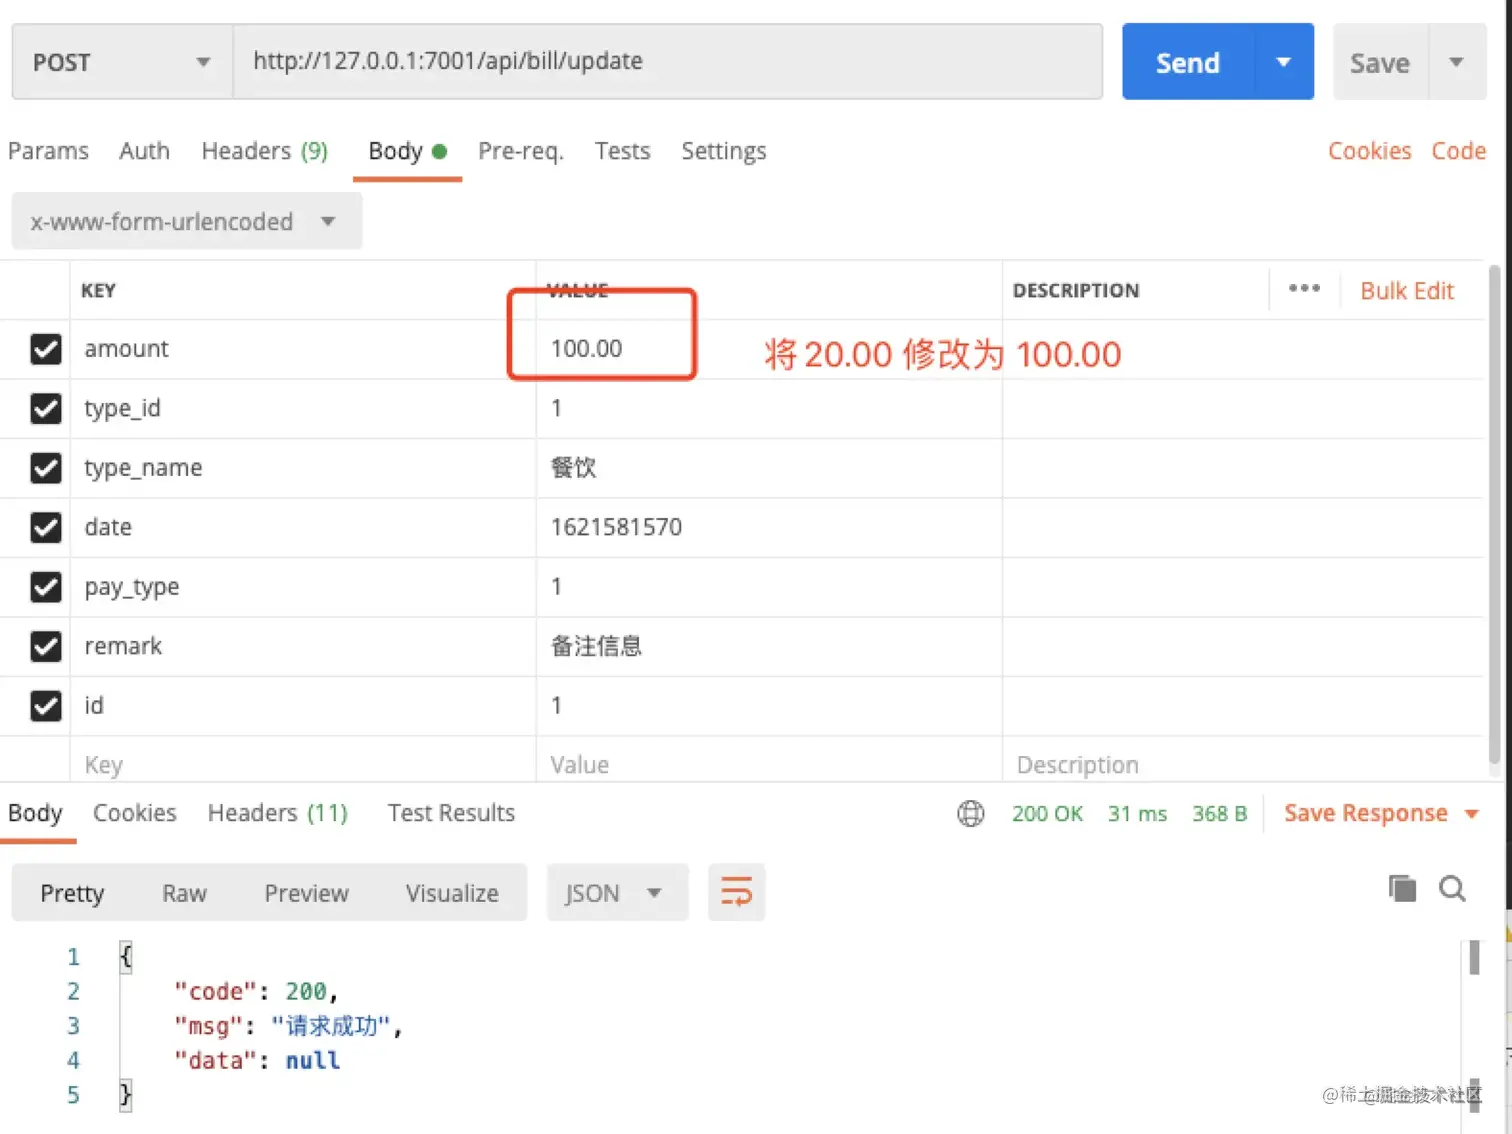
Task: Open the response Headers (11) tab
Action: 278,813
